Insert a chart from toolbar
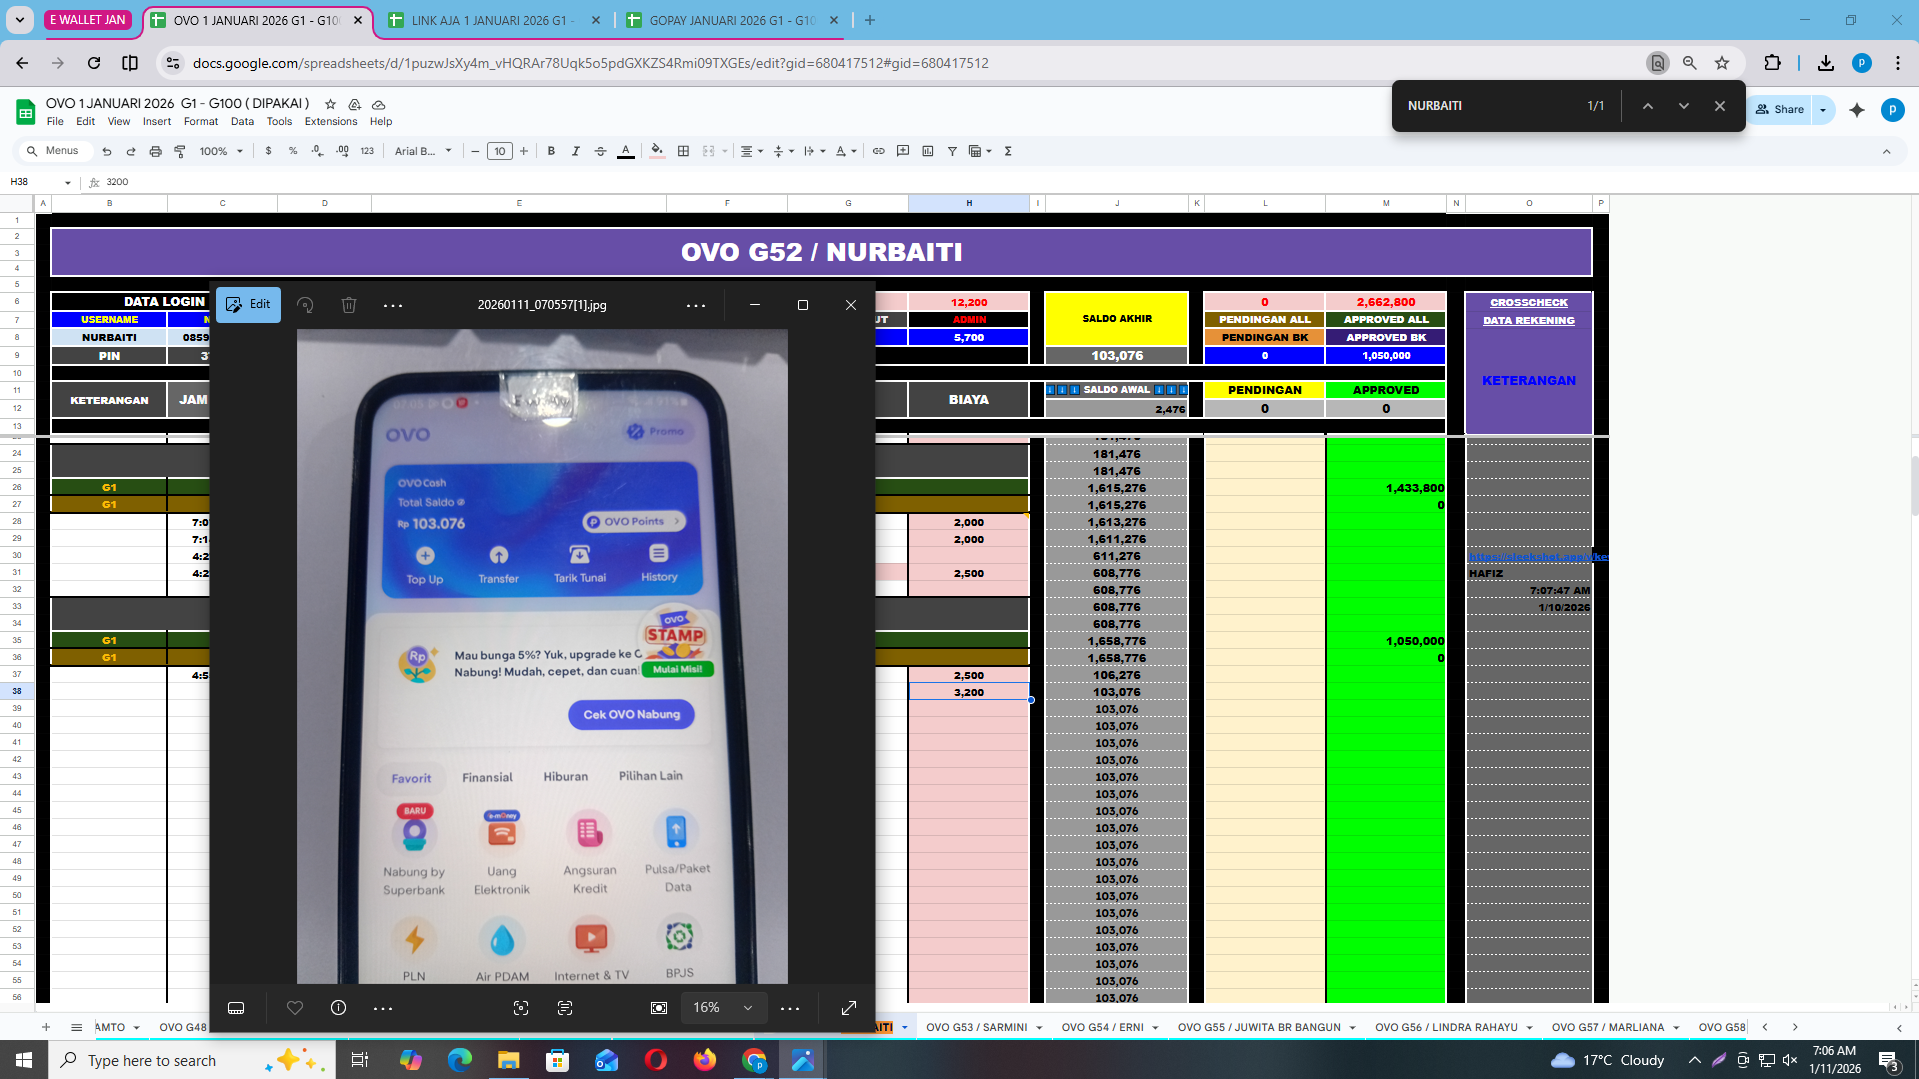This screenshot has width=1919, height=1079. (928, 151)
